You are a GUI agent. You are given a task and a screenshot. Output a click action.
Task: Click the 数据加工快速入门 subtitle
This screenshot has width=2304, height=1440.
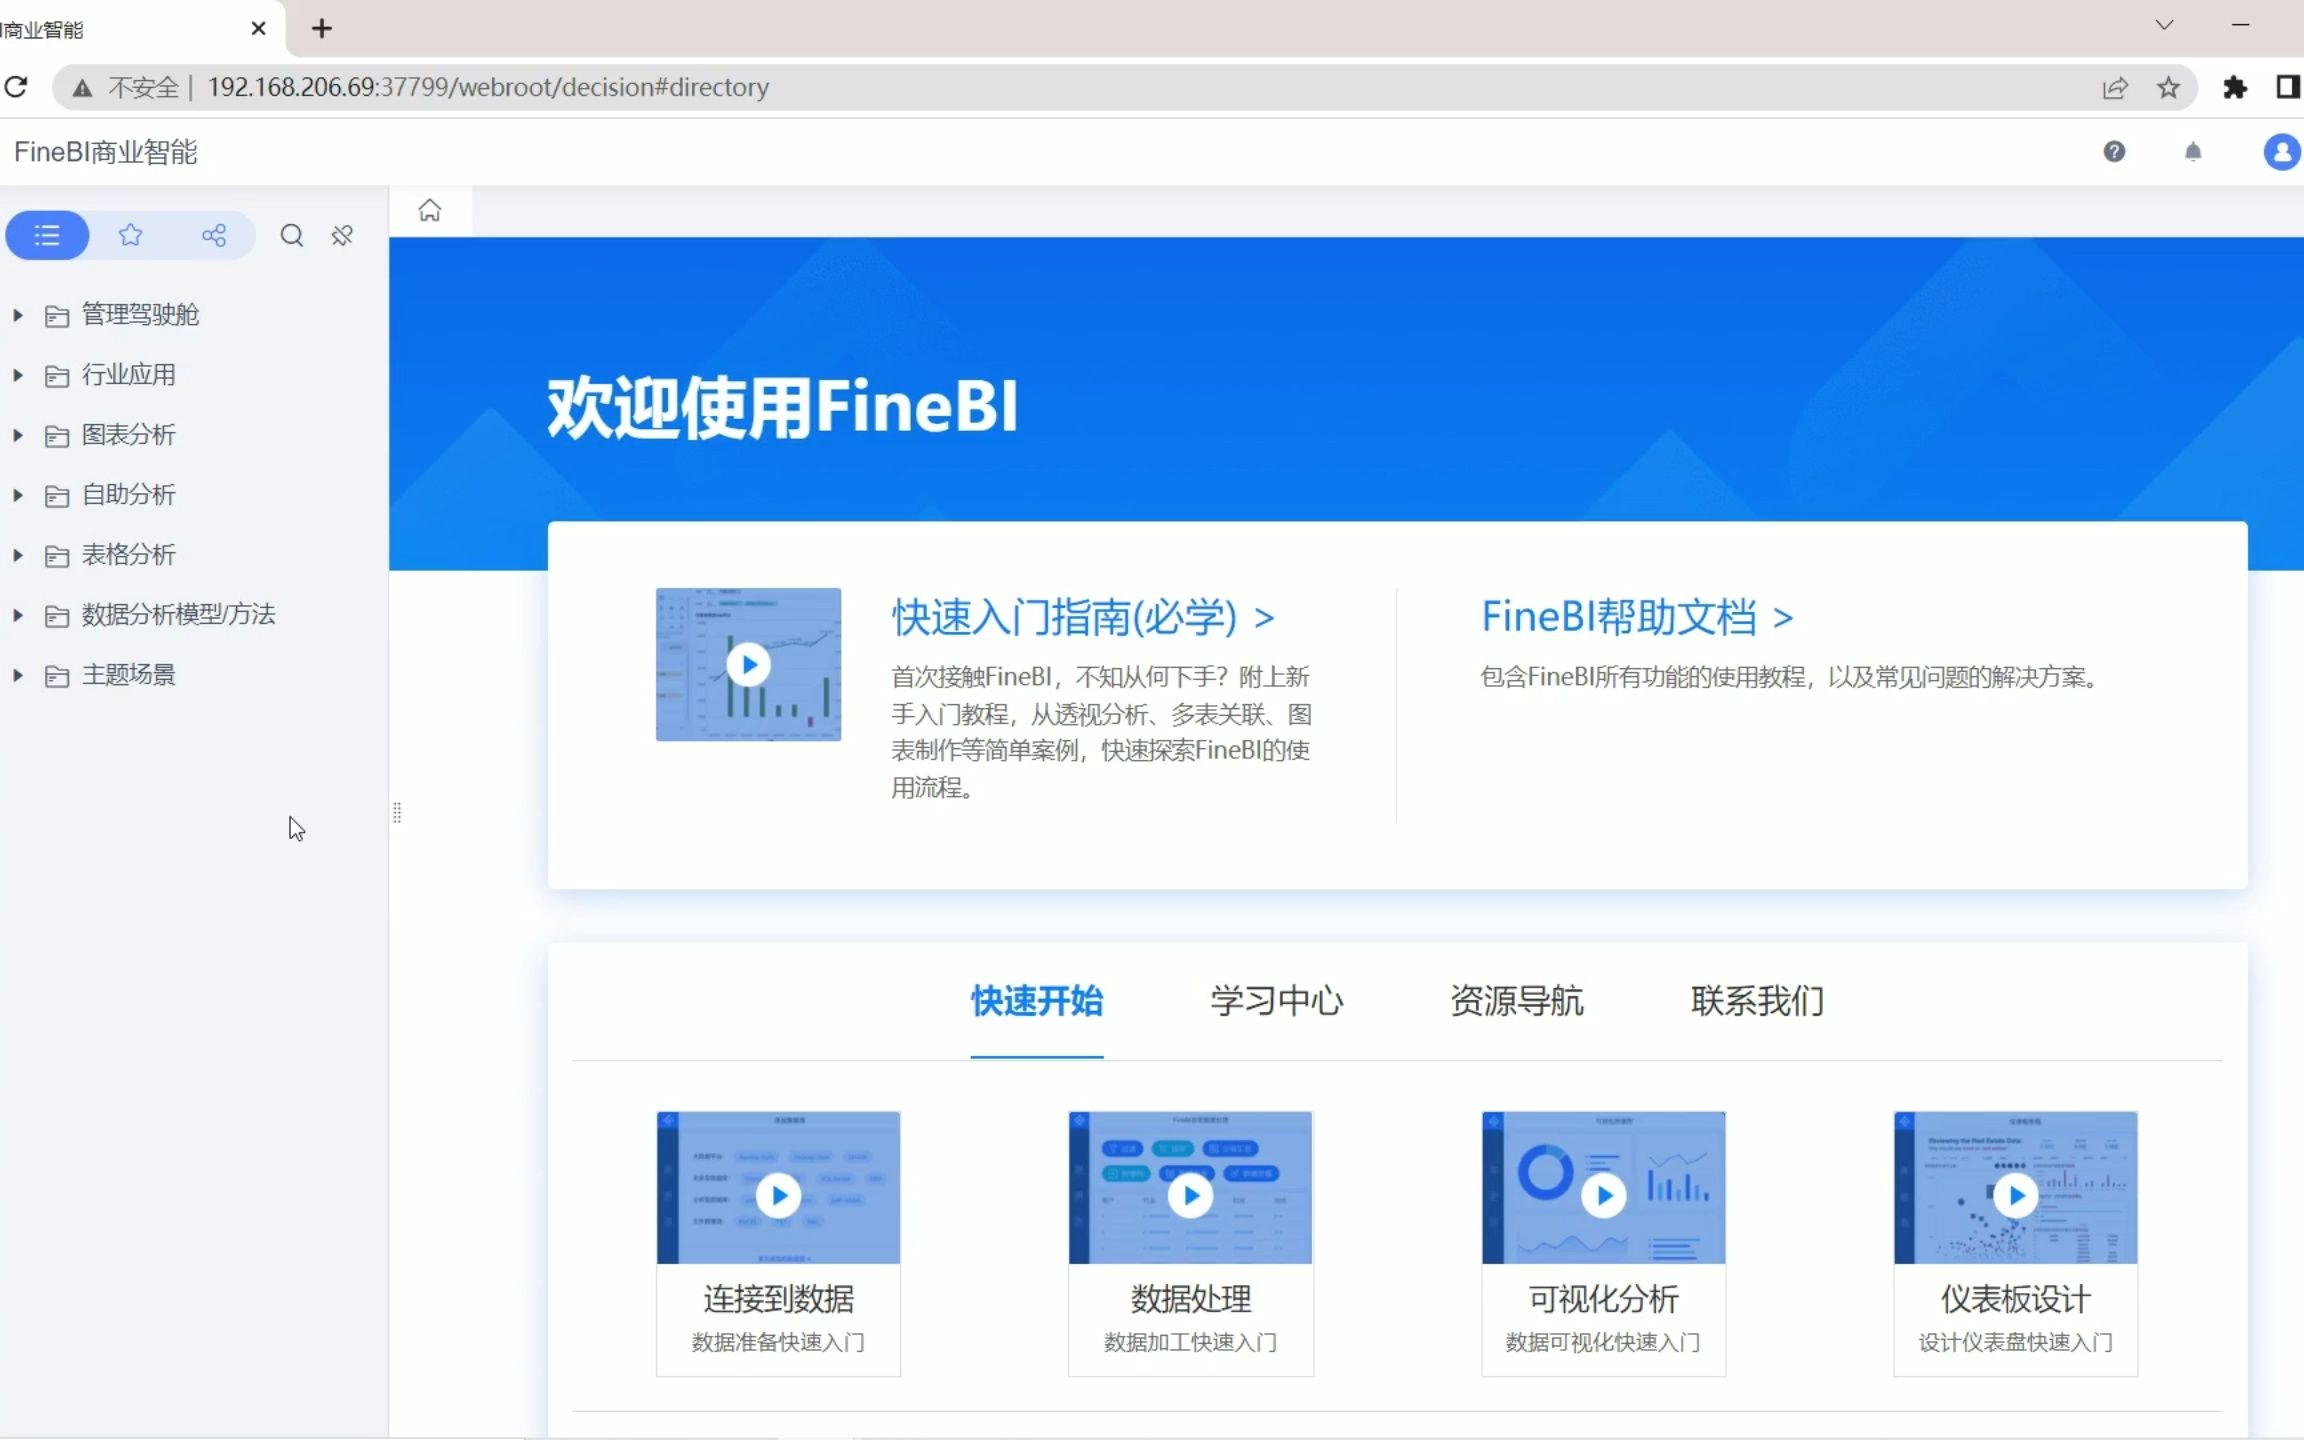[1190, 1343]
